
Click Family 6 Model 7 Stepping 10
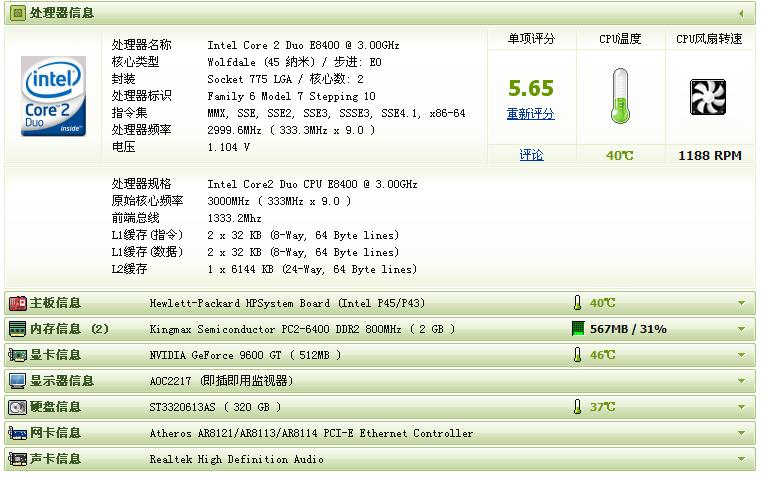[x=291, y=96]
